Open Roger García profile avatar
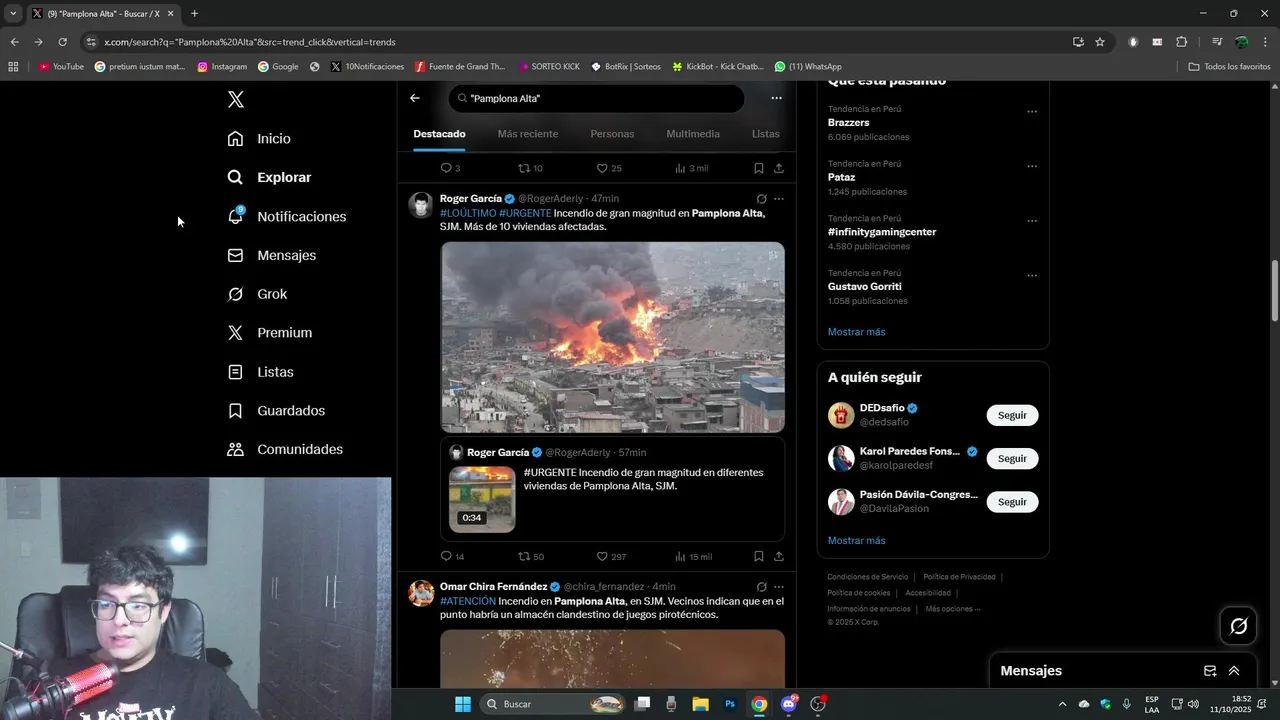The width and height of the screenshot is (1280, 720). click(x=421, y=205)
